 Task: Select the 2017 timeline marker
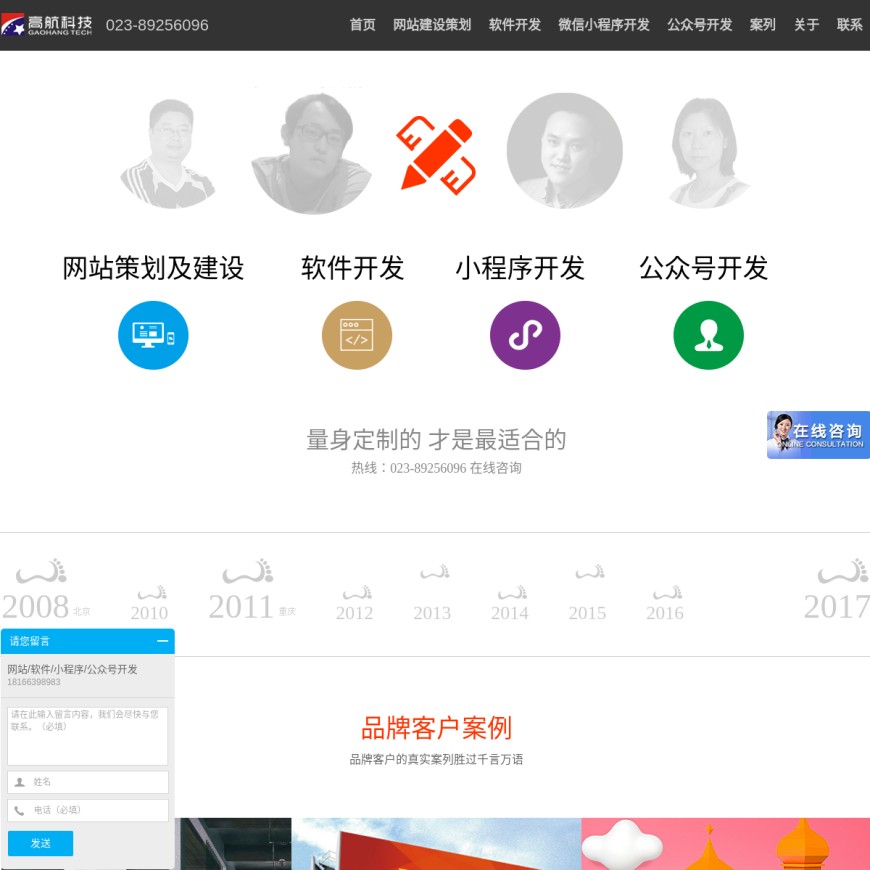(x=837, y=589)
